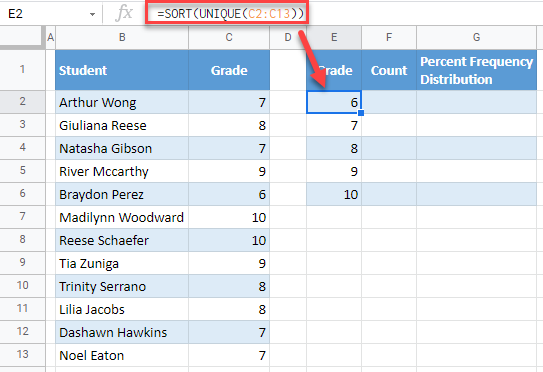Click Braydon Perez's grade of 6

[x=229, y=194]
